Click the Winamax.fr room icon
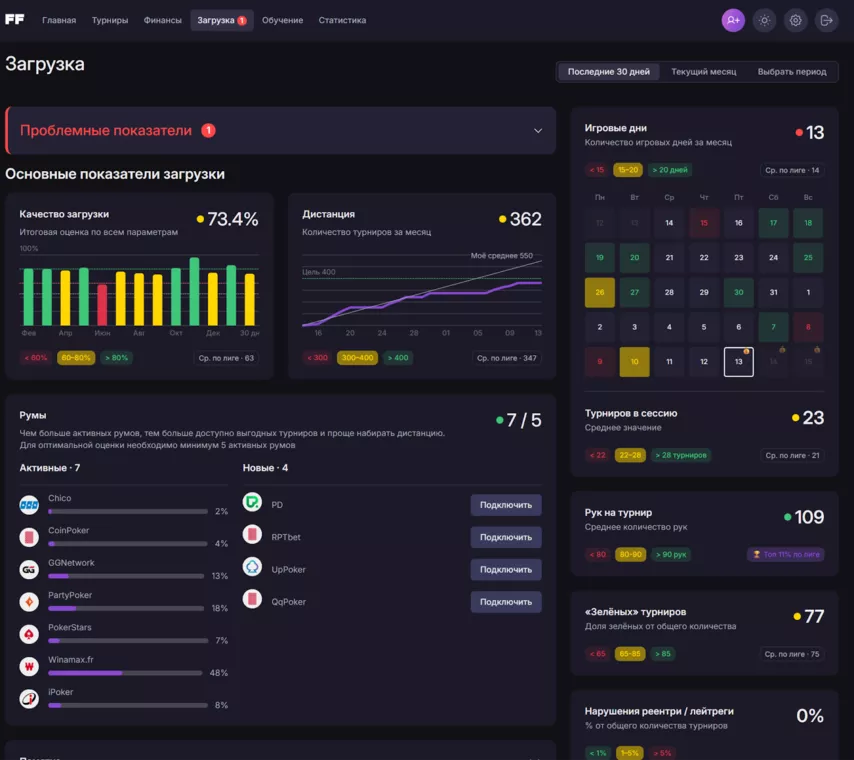 (x=29, y=666)
